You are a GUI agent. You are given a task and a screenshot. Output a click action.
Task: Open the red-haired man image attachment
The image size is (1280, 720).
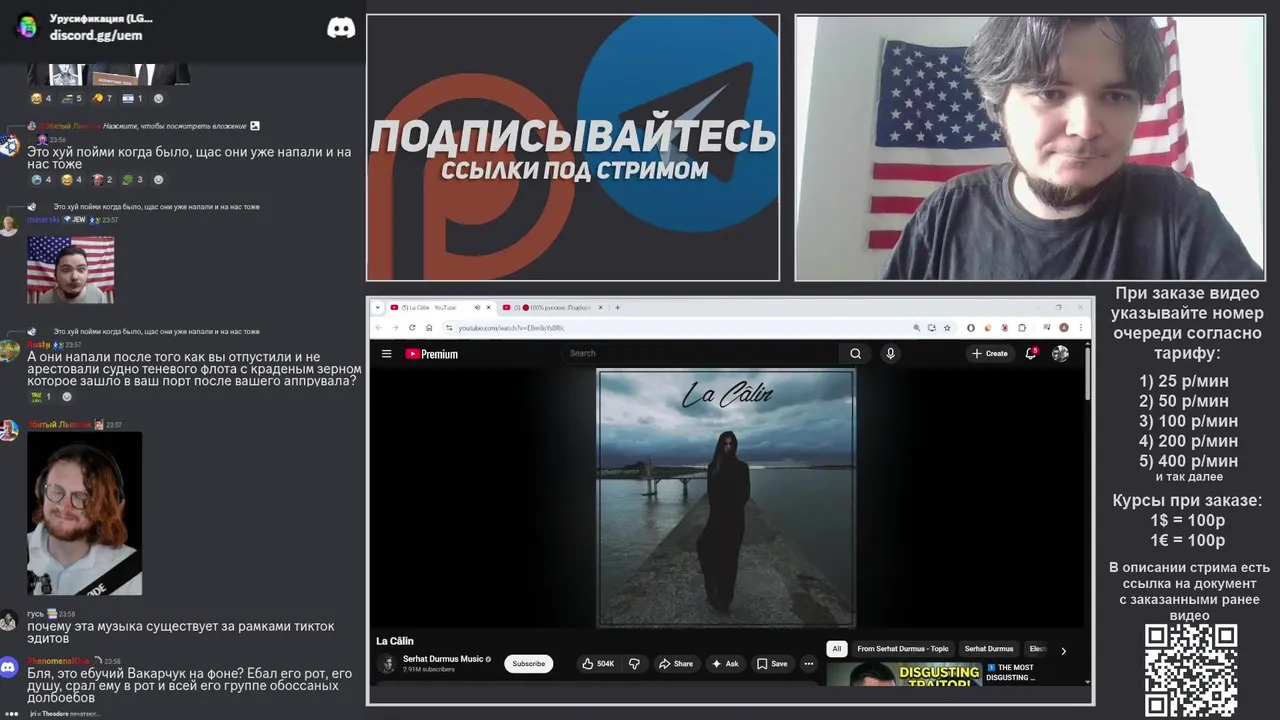click(x=84, y=514)
